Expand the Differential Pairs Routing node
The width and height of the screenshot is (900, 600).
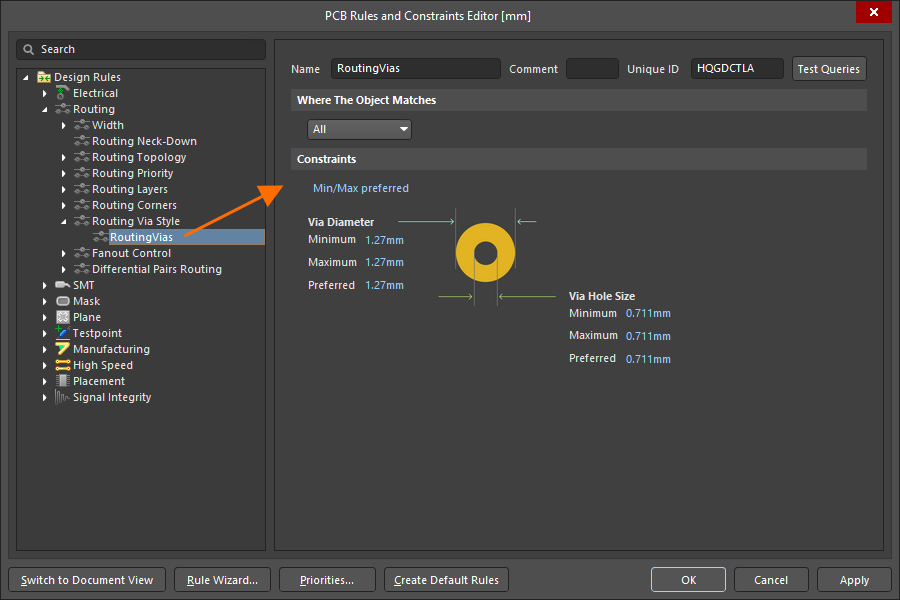[64, 269]
